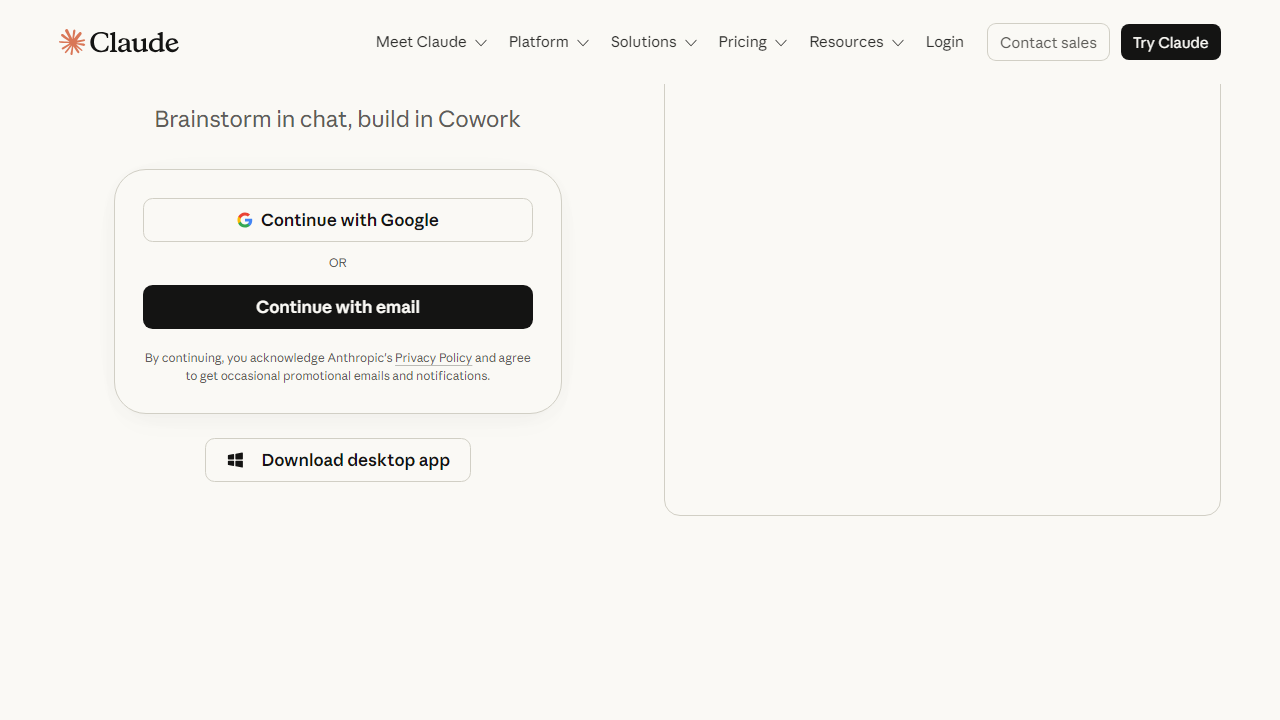Click the Claude starburst logo icon
Viewport: 1280px width, 720px height.
point(72,42)
